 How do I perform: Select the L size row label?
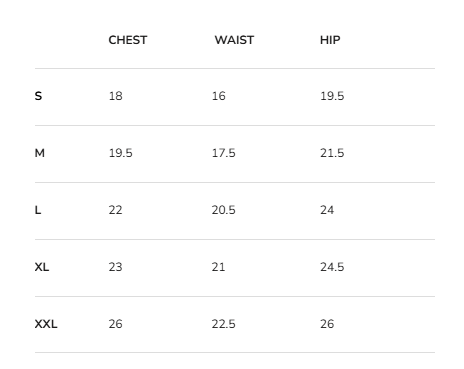pyautogui.click(x=38, y=210)
